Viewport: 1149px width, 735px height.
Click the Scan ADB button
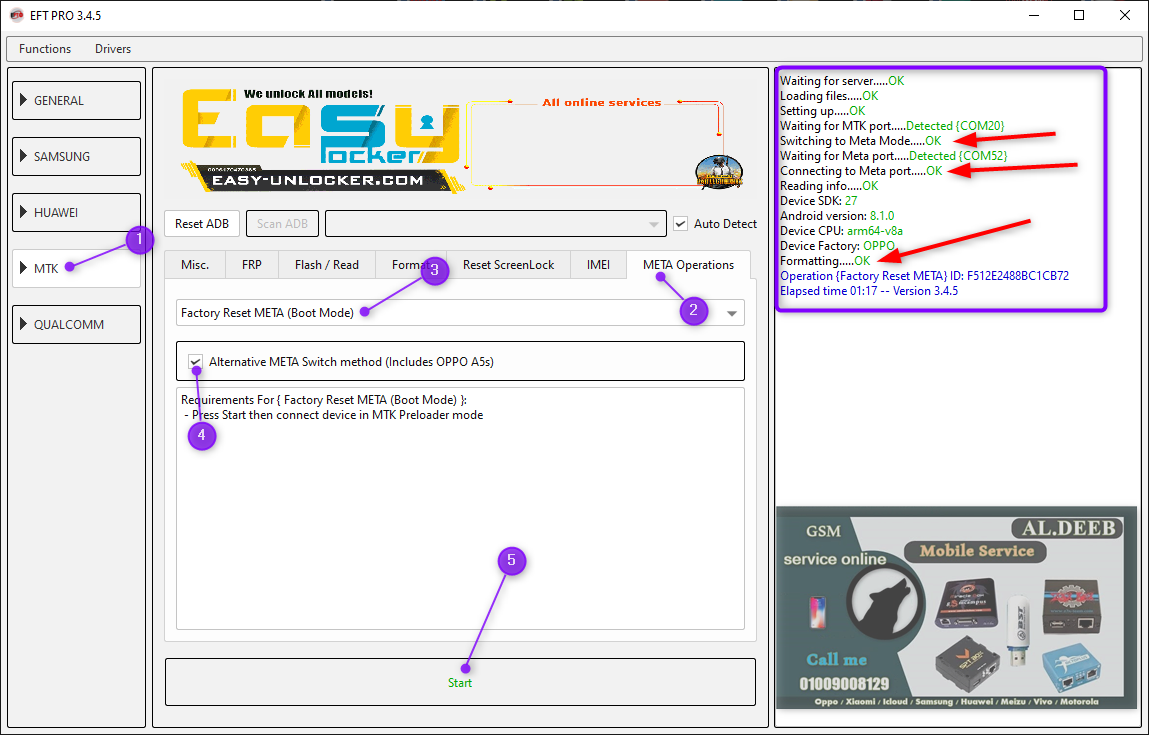tap(282, 224)
